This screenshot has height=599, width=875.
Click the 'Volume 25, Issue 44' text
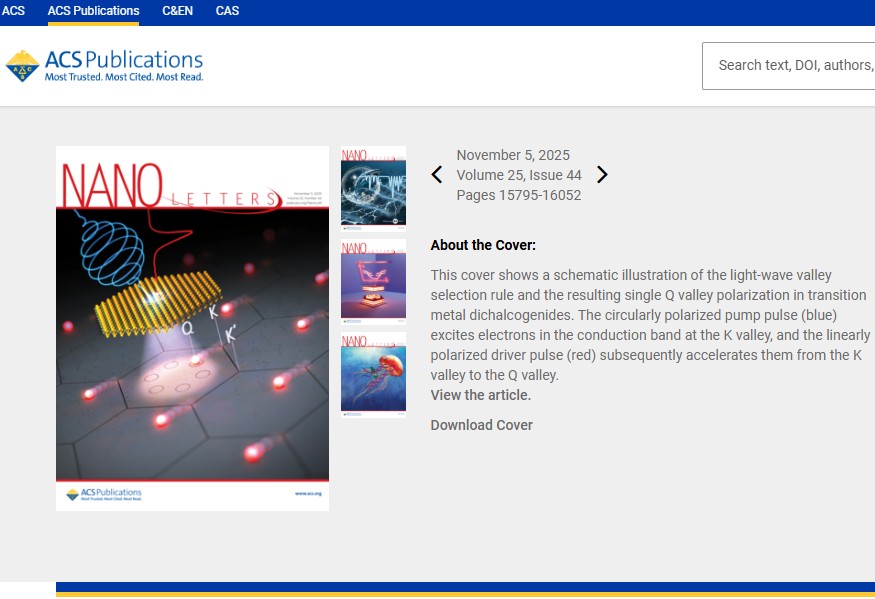tap(519, 175)
